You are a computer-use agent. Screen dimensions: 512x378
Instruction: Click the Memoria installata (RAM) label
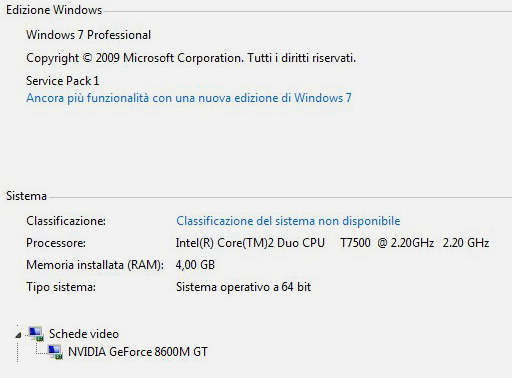pyautogui.click(x=95, y=265)
